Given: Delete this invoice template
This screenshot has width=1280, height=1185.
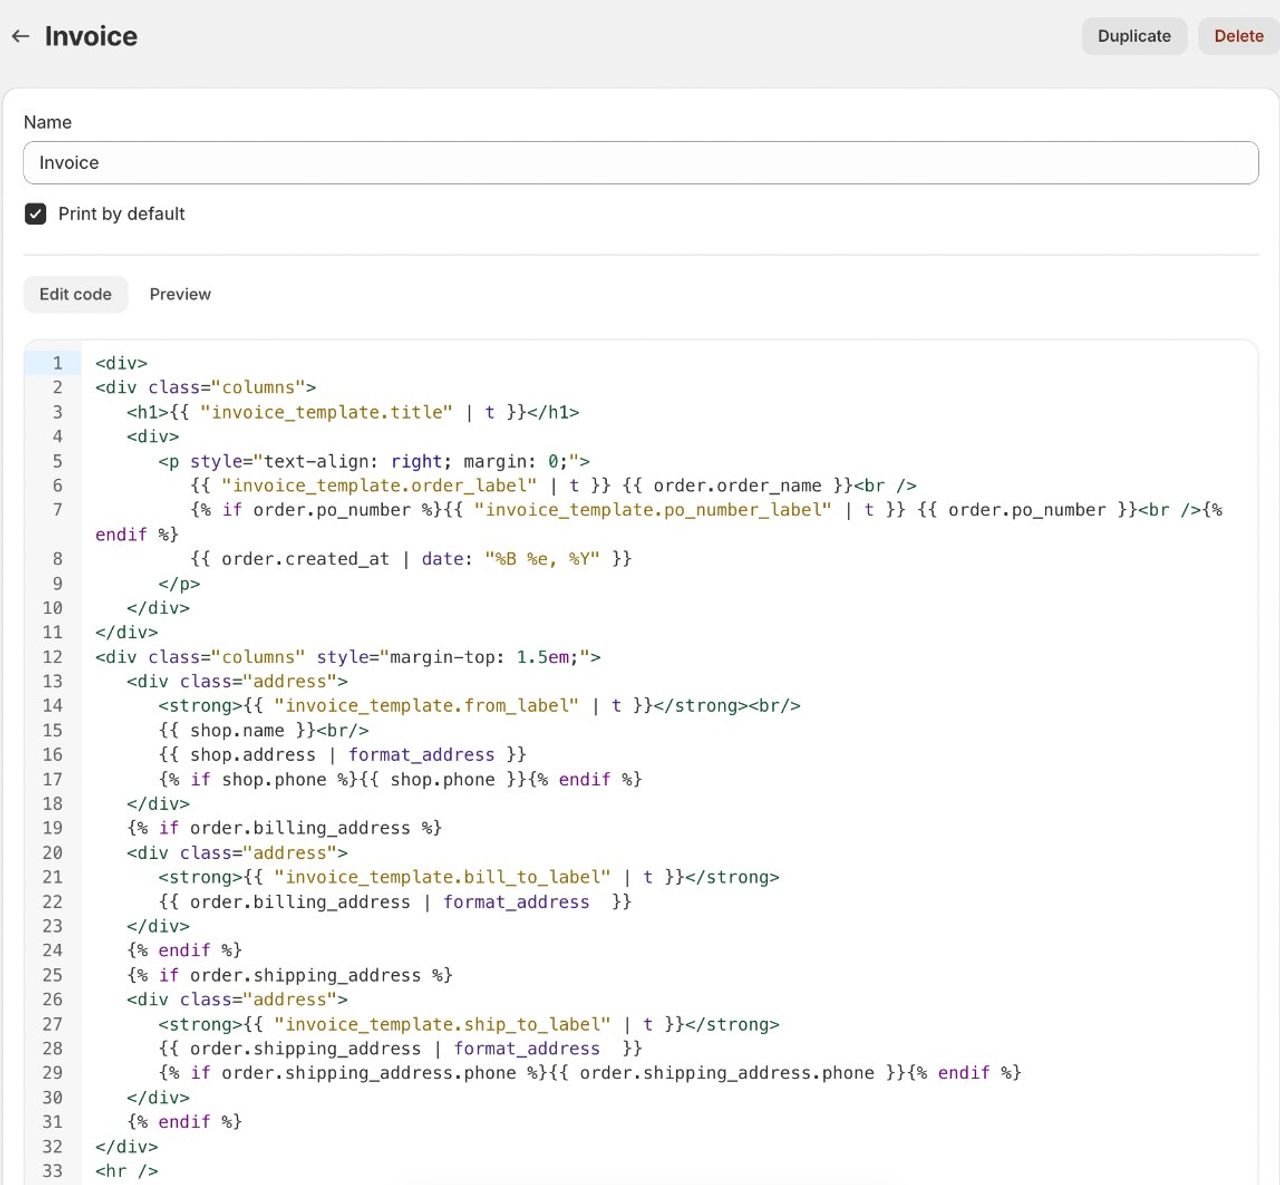Looking at the screenshot, I should 1238,36.
